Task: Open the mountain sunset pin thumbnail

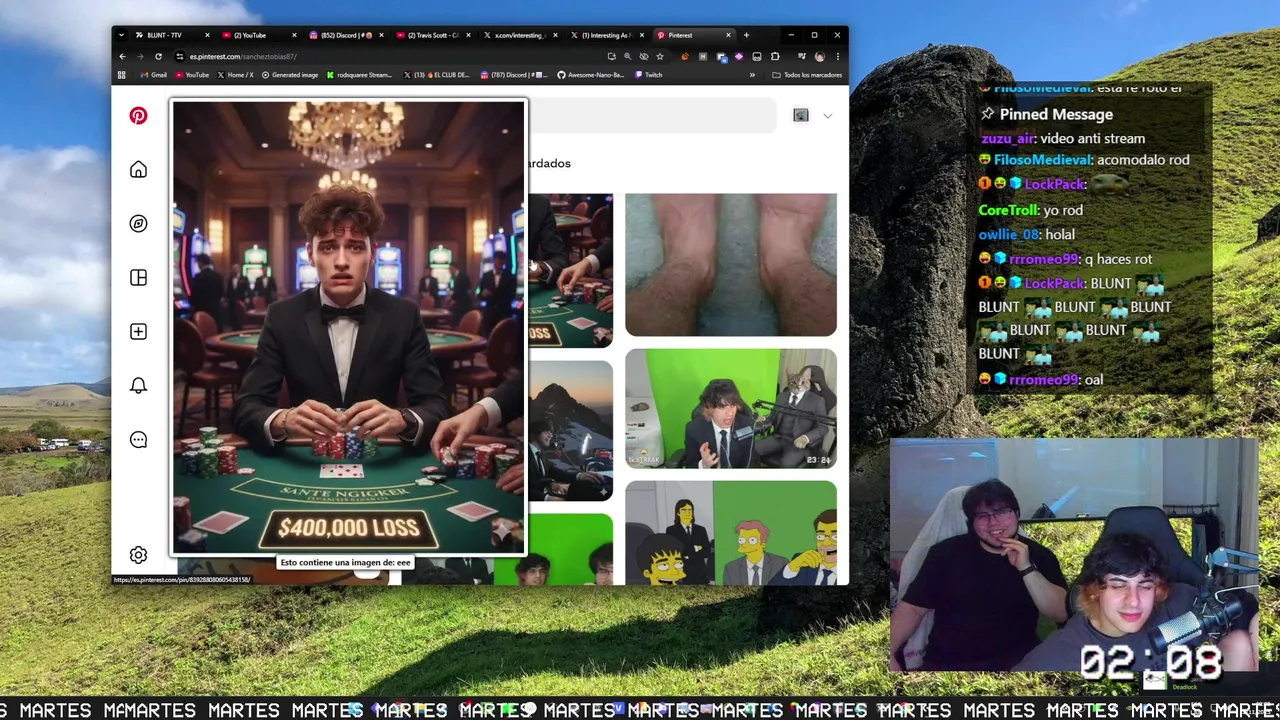Action: tap(571, 430)
